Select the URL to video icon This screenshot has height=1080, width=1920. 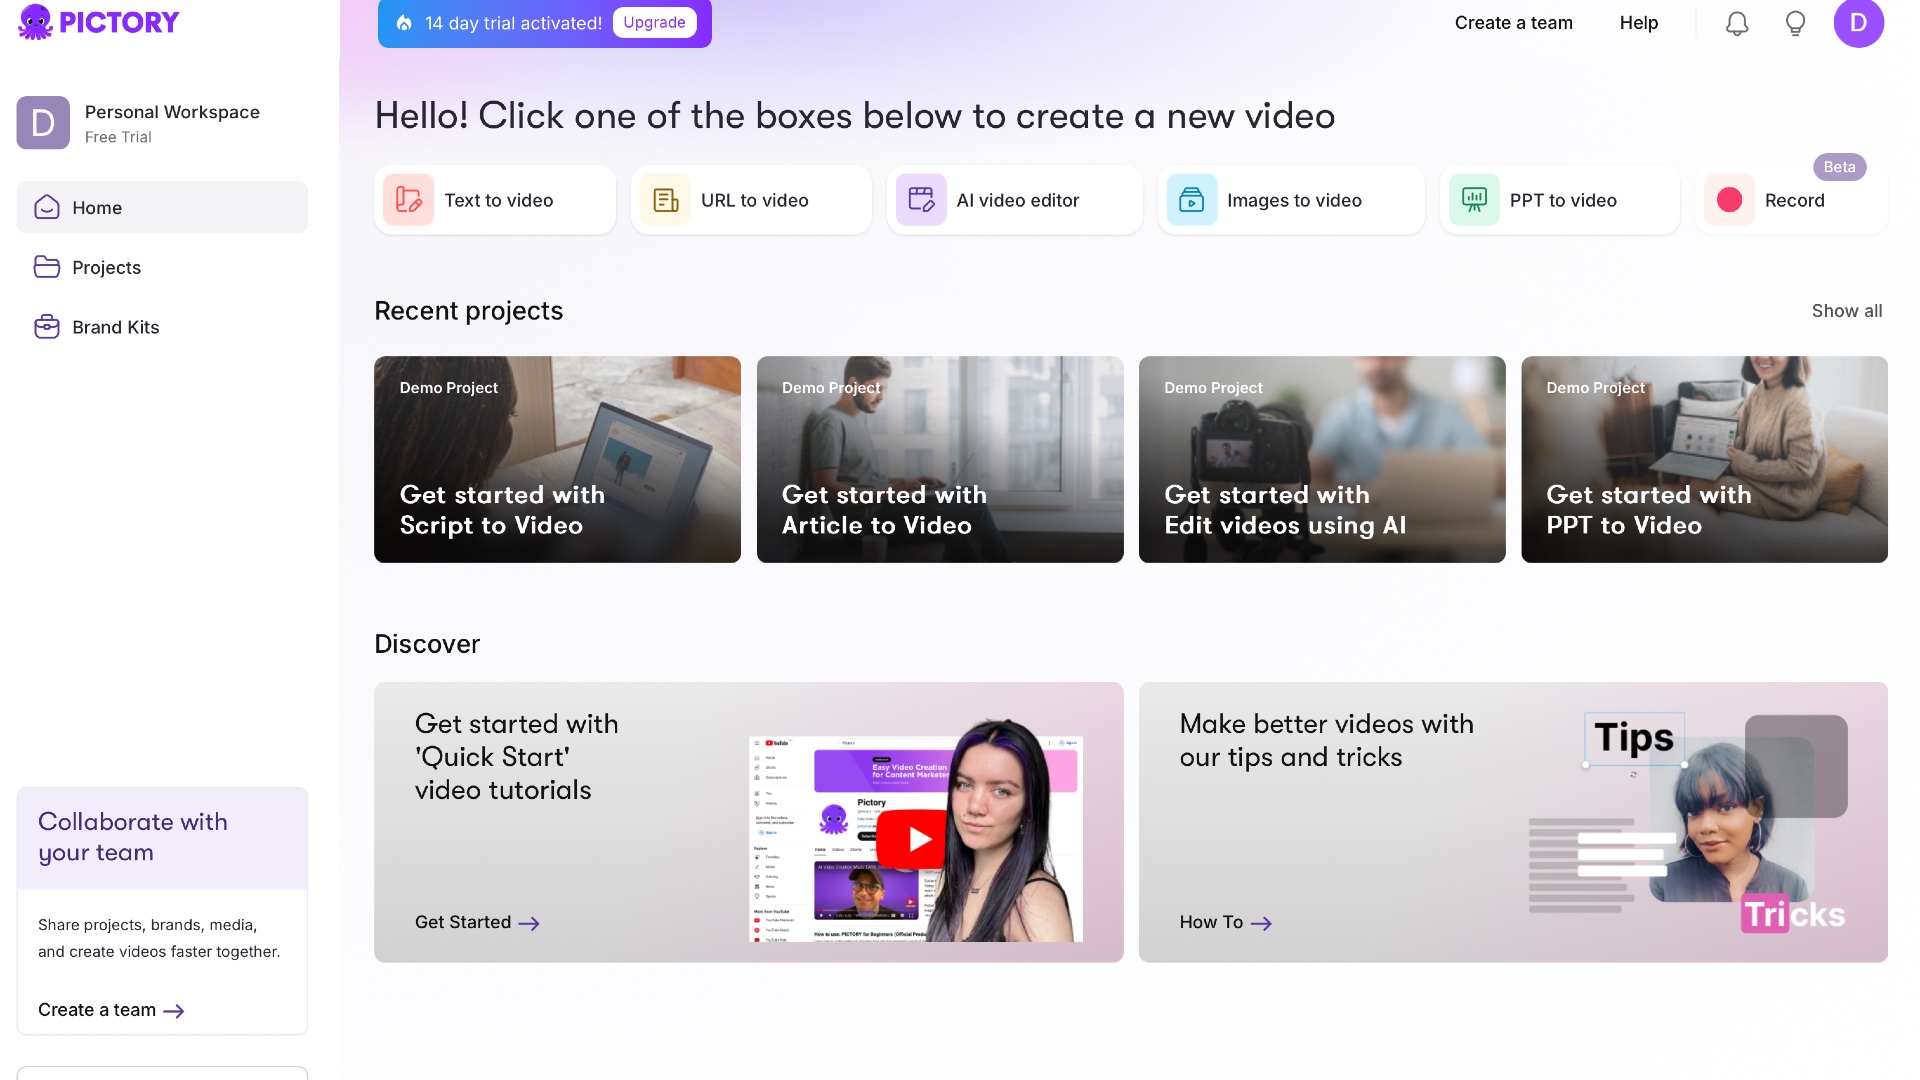coord(665,199)
